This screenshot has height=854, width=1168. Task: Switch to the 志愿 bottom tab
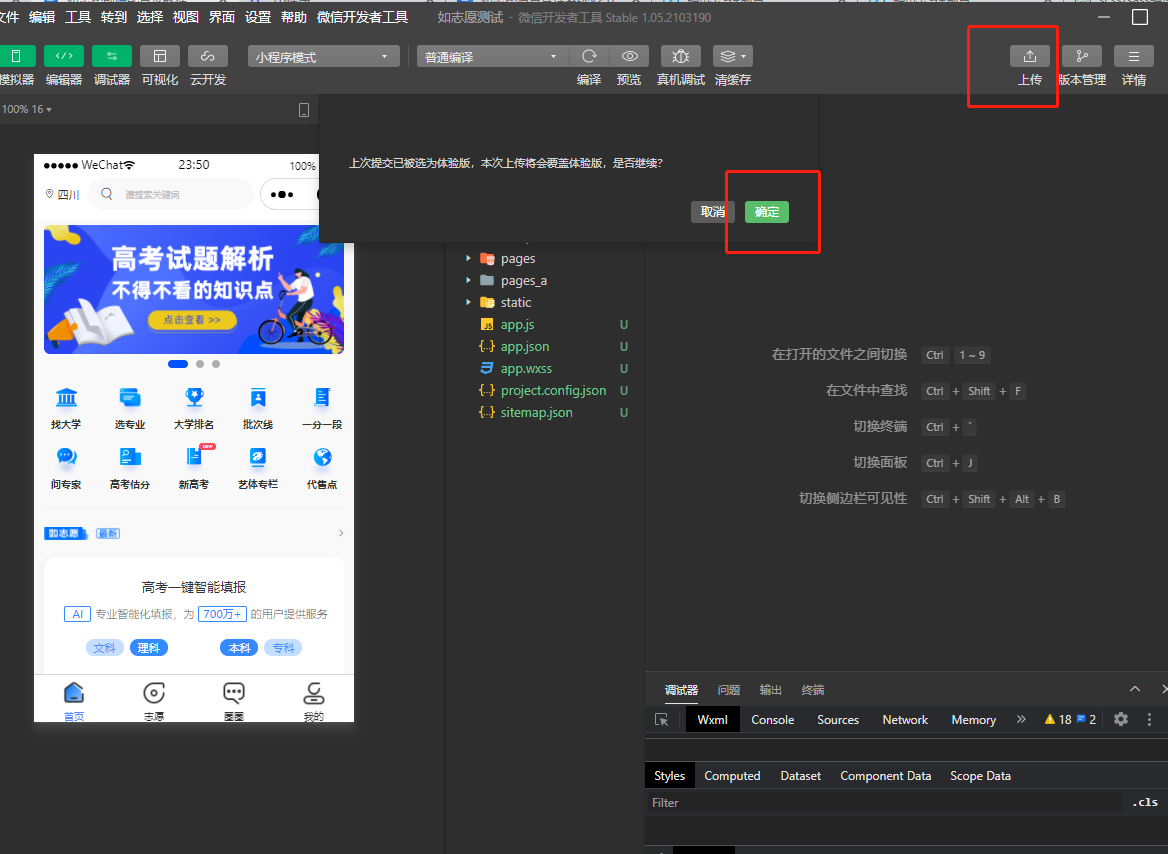click(154, 700)
